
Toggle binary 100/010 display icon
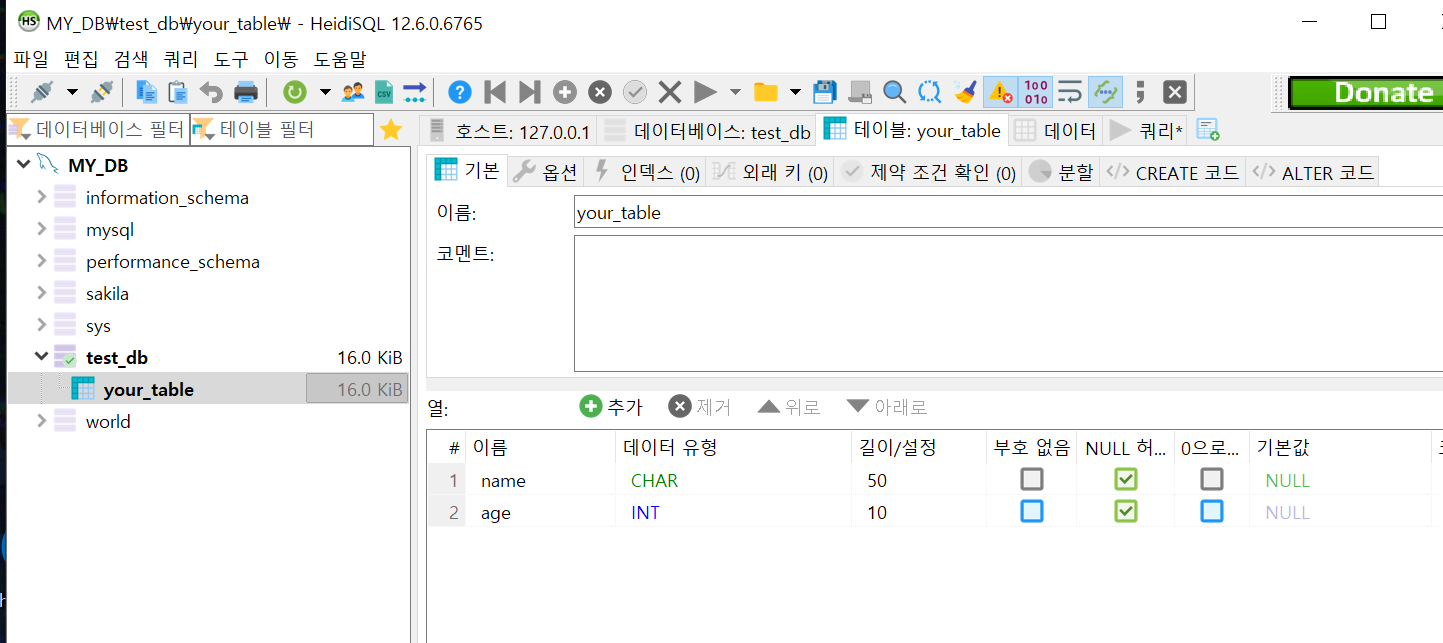1036,93
